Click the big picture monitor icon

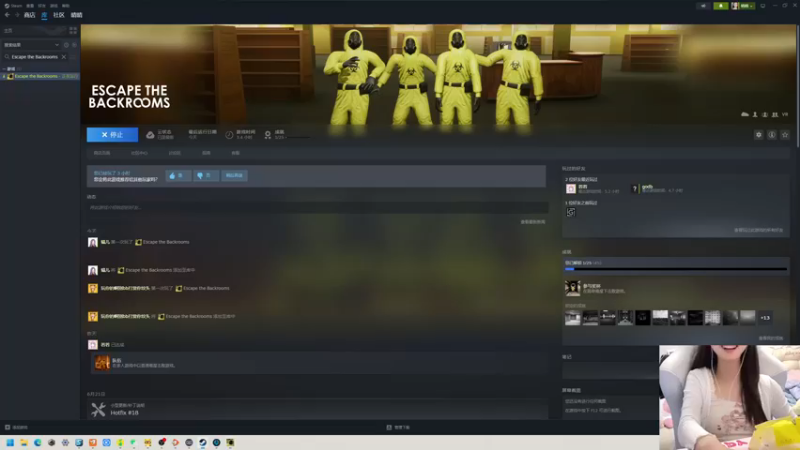(x=763, y=6)
